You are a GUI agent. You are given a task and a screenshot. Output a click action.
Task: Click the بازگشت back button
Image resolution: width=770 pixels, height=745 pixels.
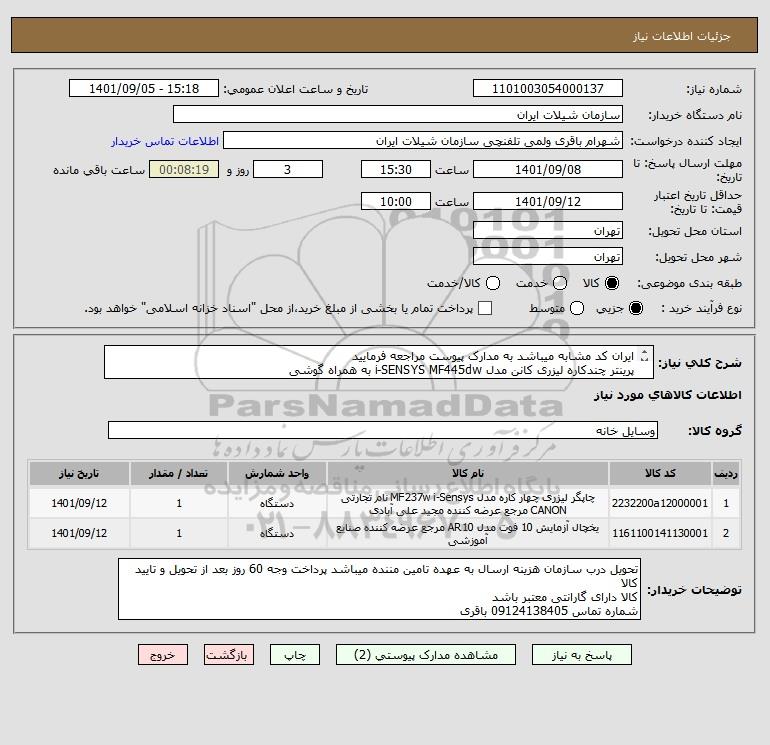pos(229,655)
